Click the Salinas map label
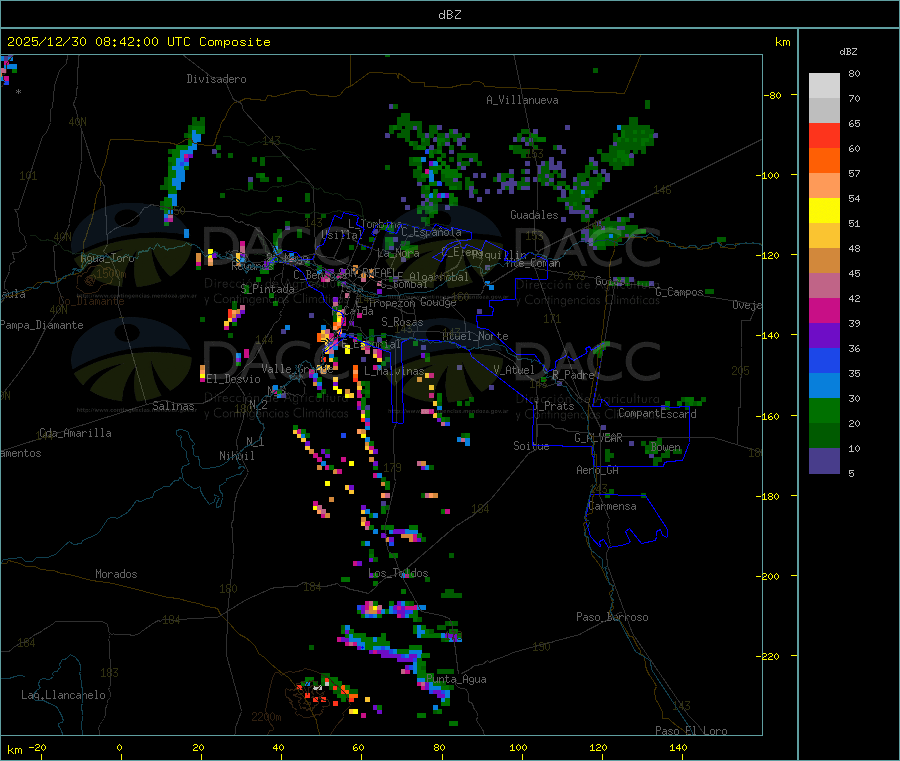Image resolution: width=900 pixels, height=761 pixels. [x=173, y=406]
